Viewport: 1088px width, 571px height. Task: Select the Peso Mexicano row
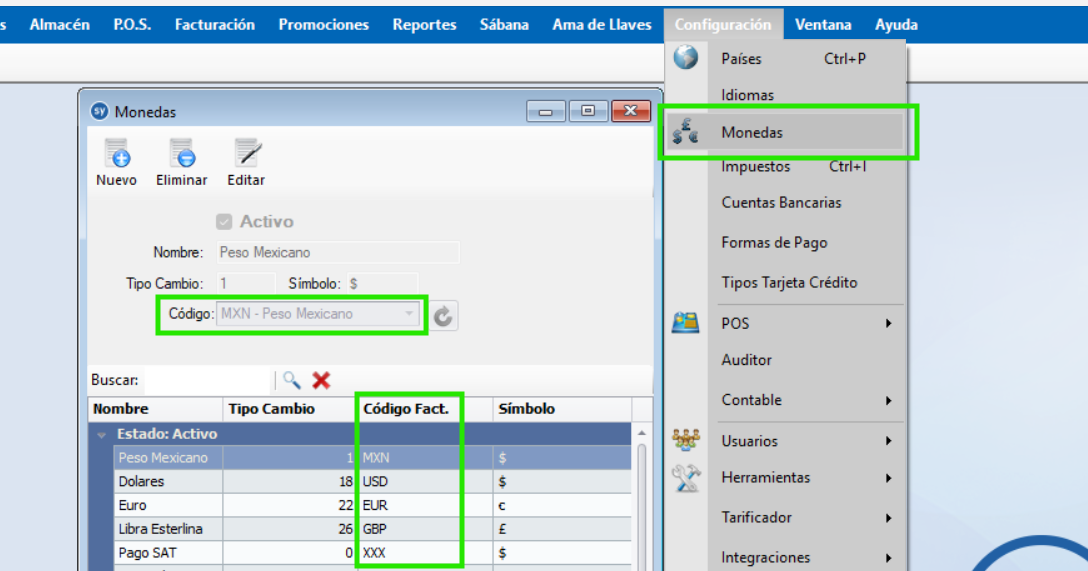[x=373, y=458]
